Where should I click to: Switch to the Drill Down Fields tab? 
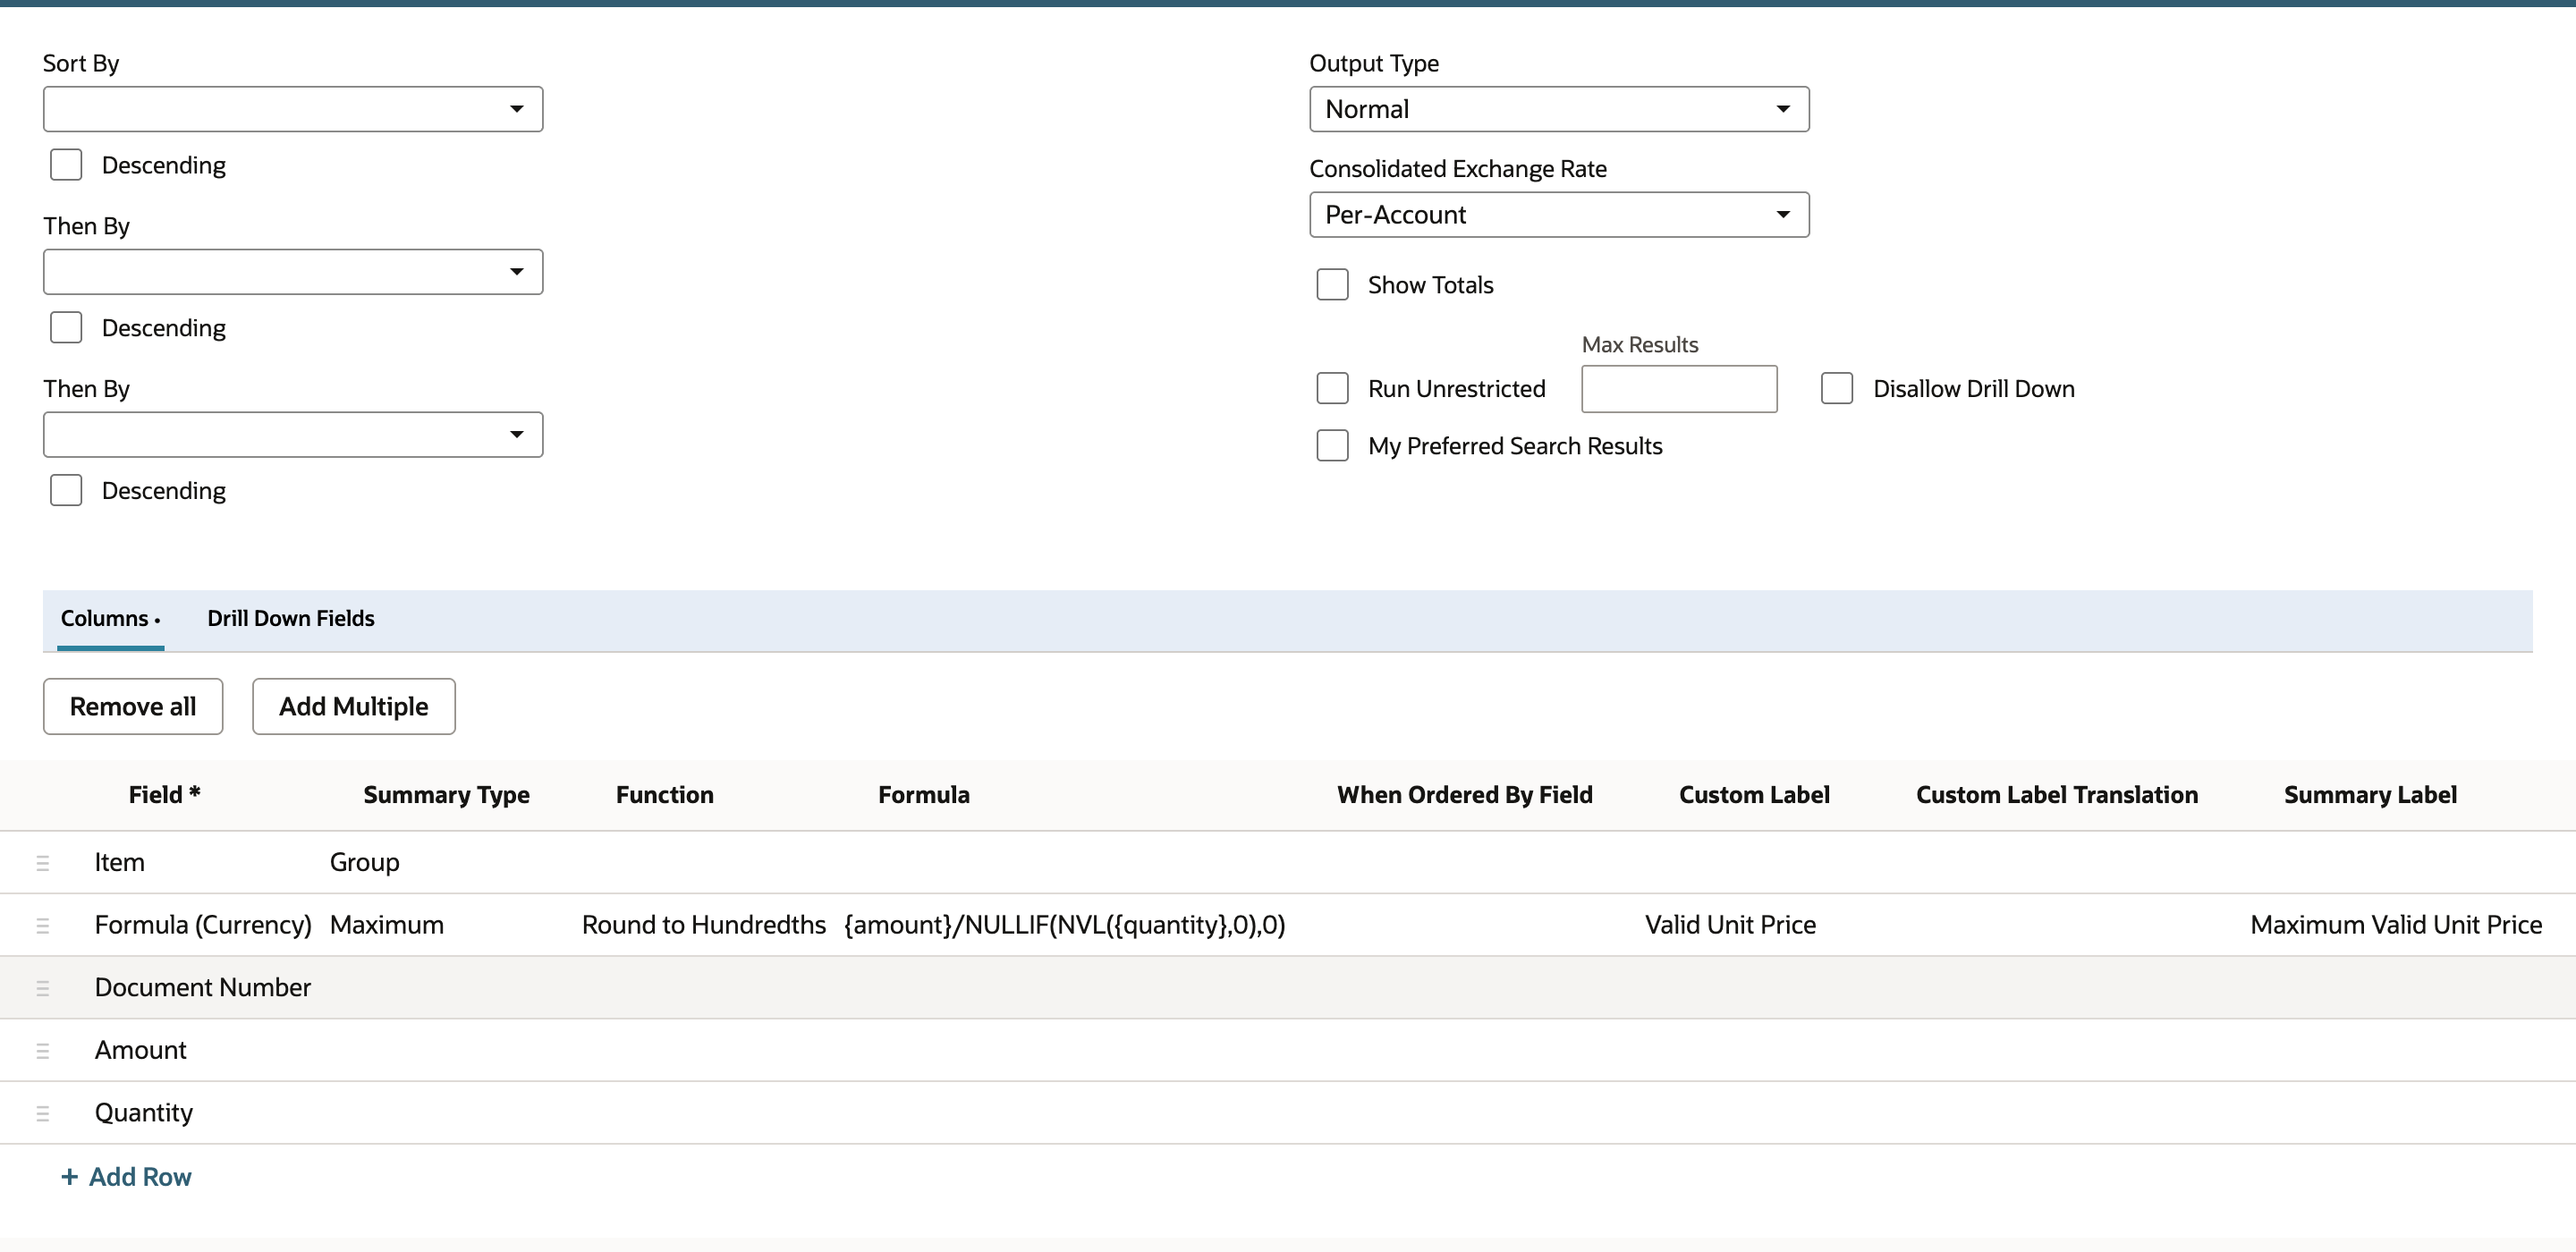(x=291, y=619)
